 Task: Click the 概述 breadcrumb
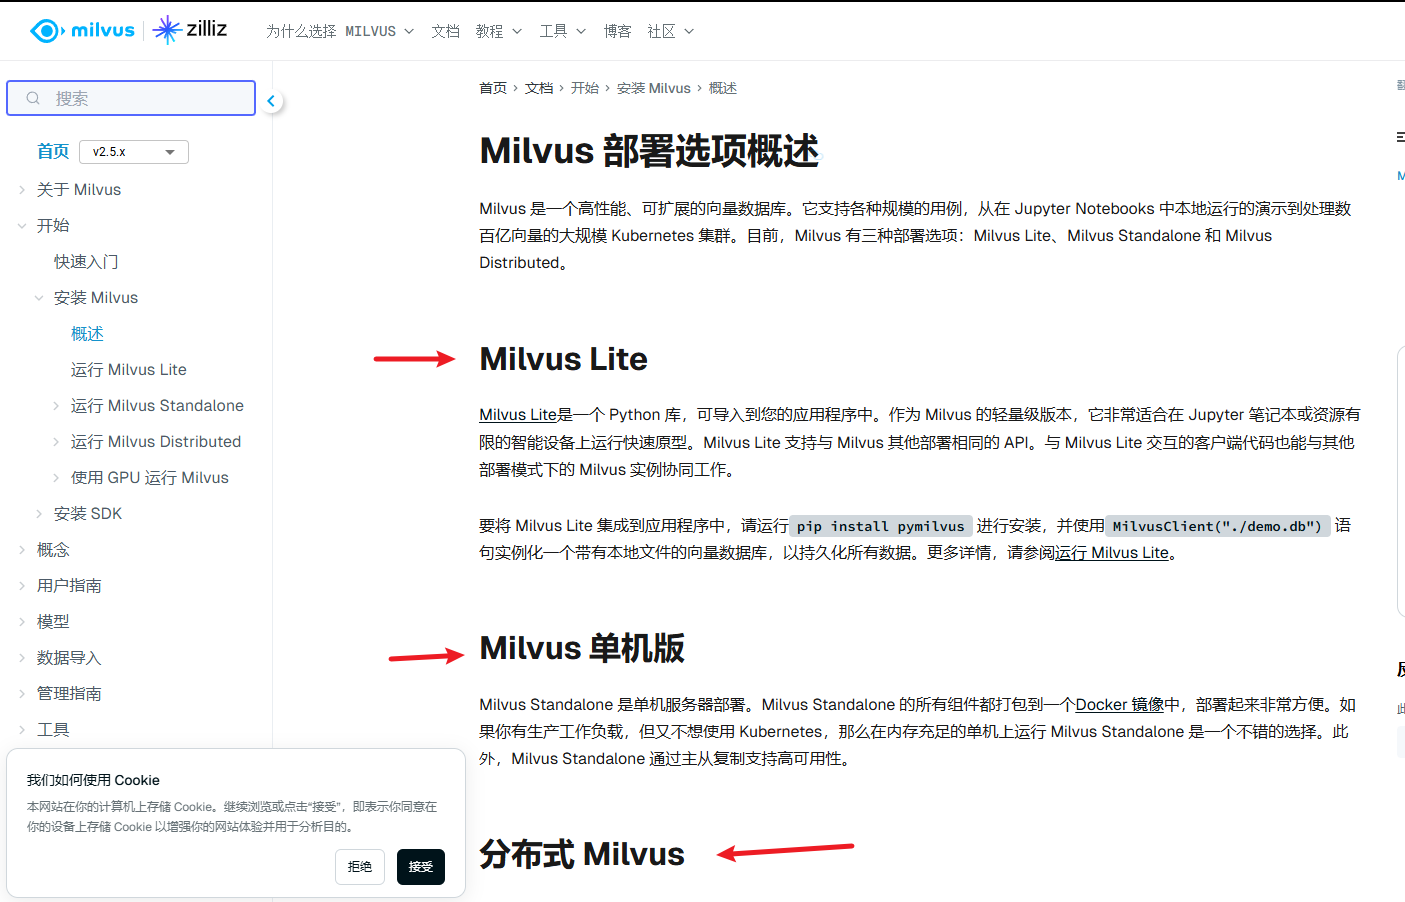point(723,88)
